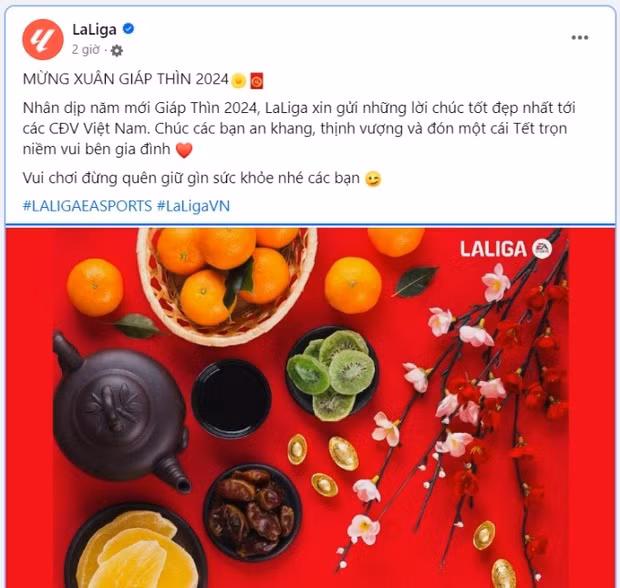Click the winking face emoji
This screenshot has height=588, width=620.
(373, 179)
